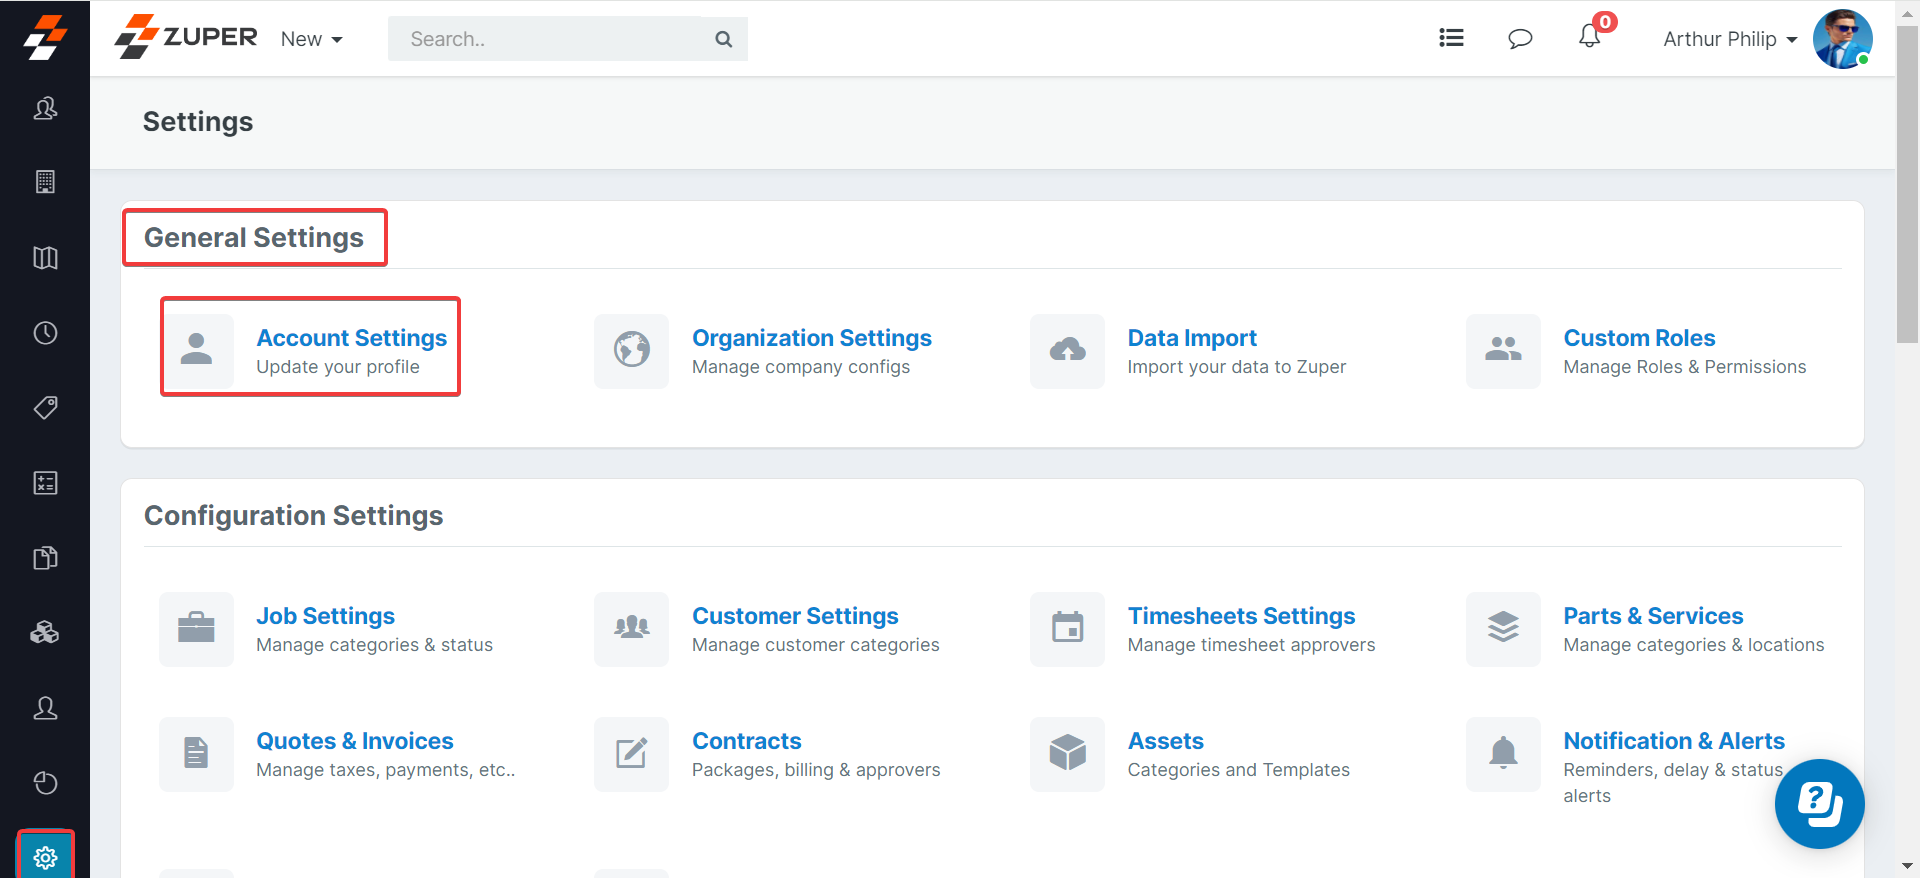Open the map icon in sidebar
The image size is (1920, 878).
(45, 258)
